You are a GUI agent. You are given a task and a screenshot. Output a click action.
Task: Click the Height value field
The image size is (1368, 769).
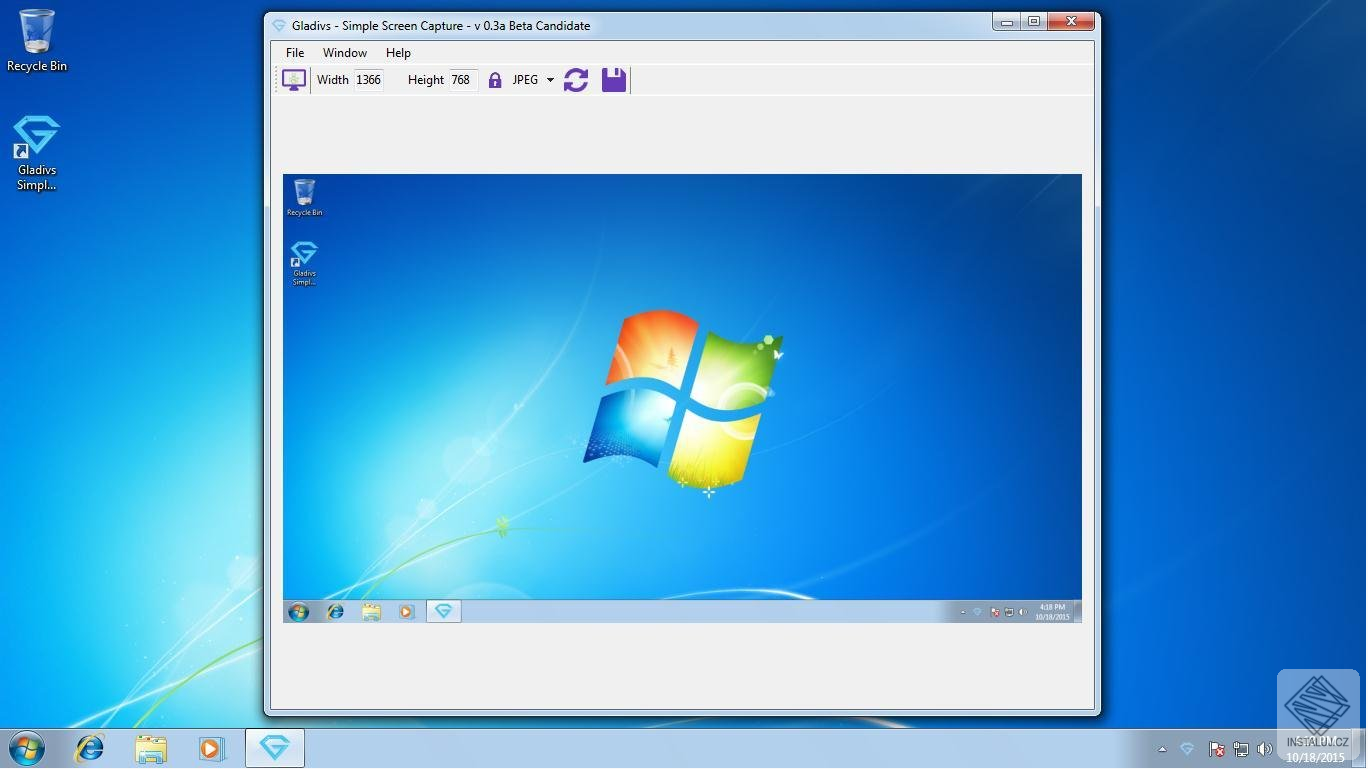pyautogui.click(x=461, y=79)
